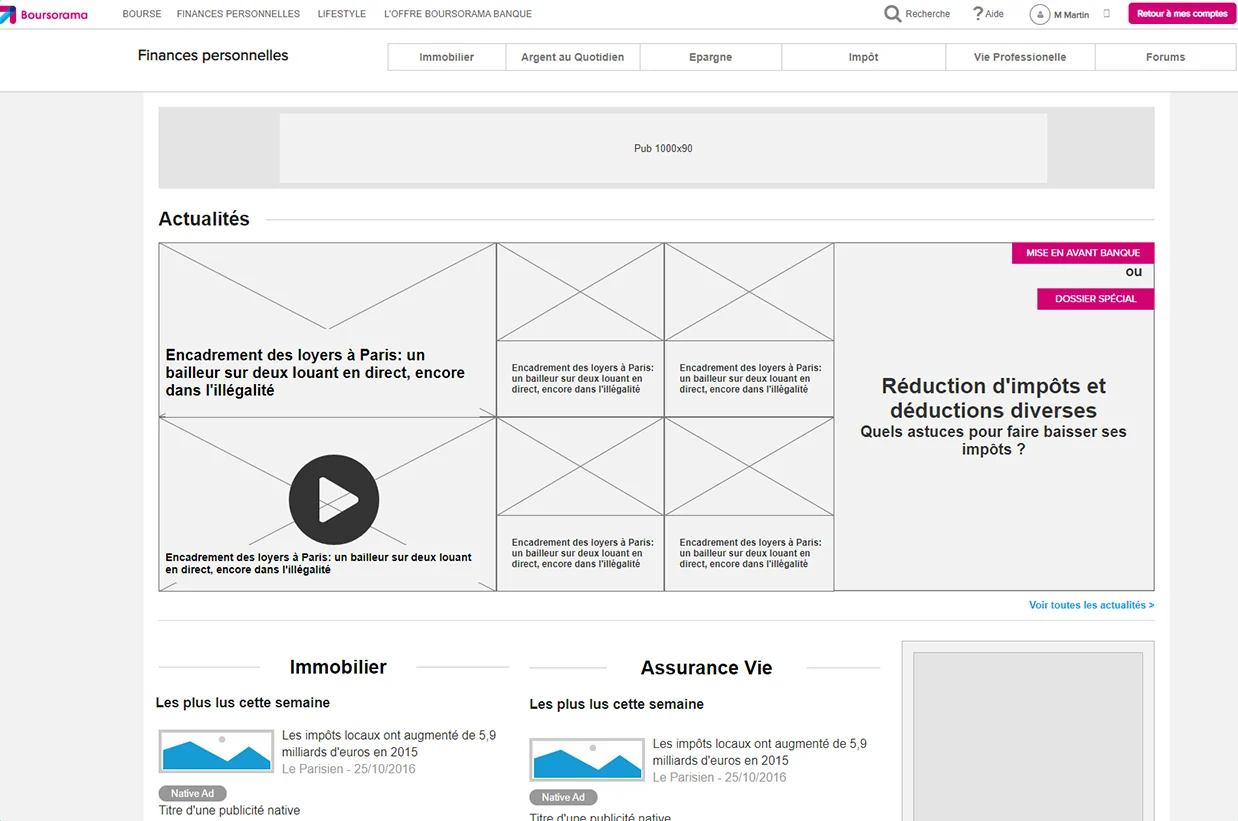Open impôts locaux article in Immobilier section
This screenshot has height=821, width=1238.
389,743
